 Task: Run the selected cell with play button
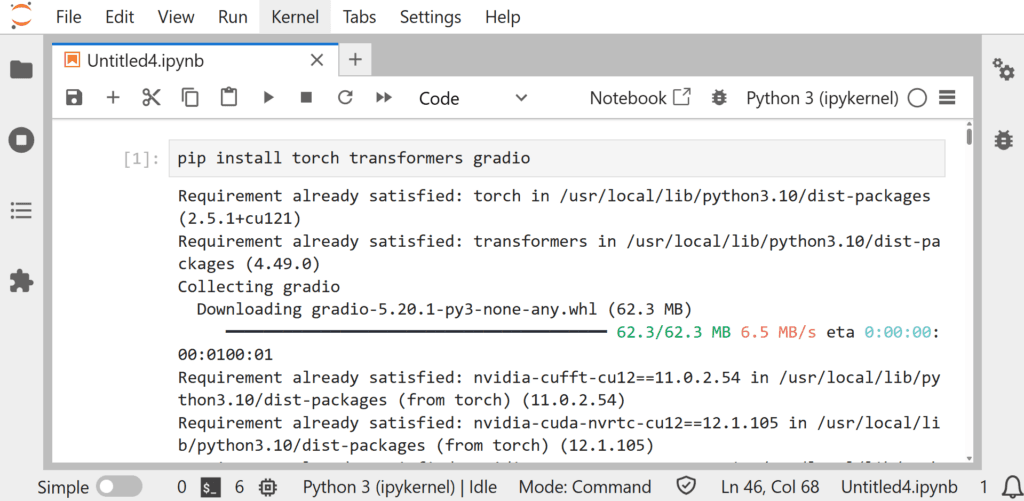268,98
